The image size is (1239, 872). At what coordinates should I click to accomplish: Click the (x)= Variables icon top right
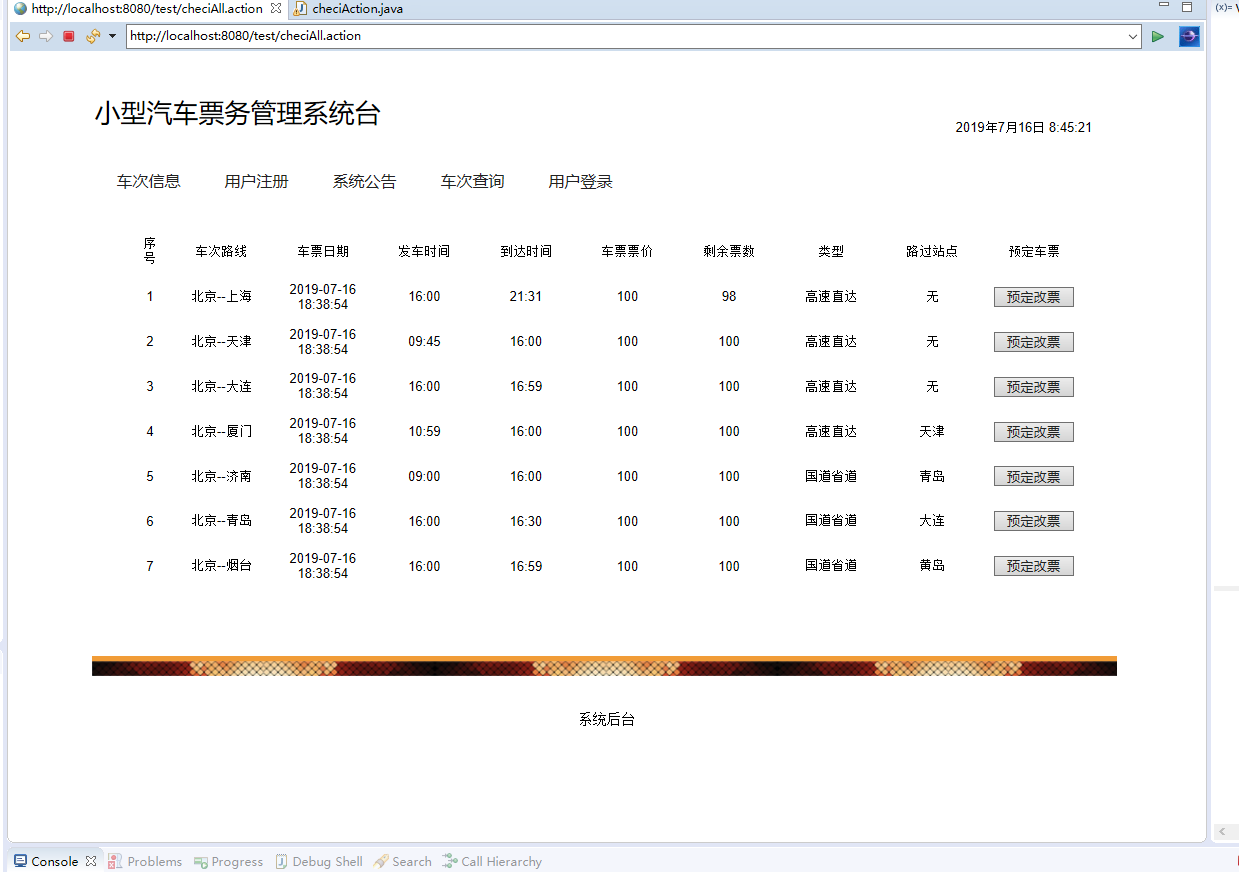tap(1225, 7)
